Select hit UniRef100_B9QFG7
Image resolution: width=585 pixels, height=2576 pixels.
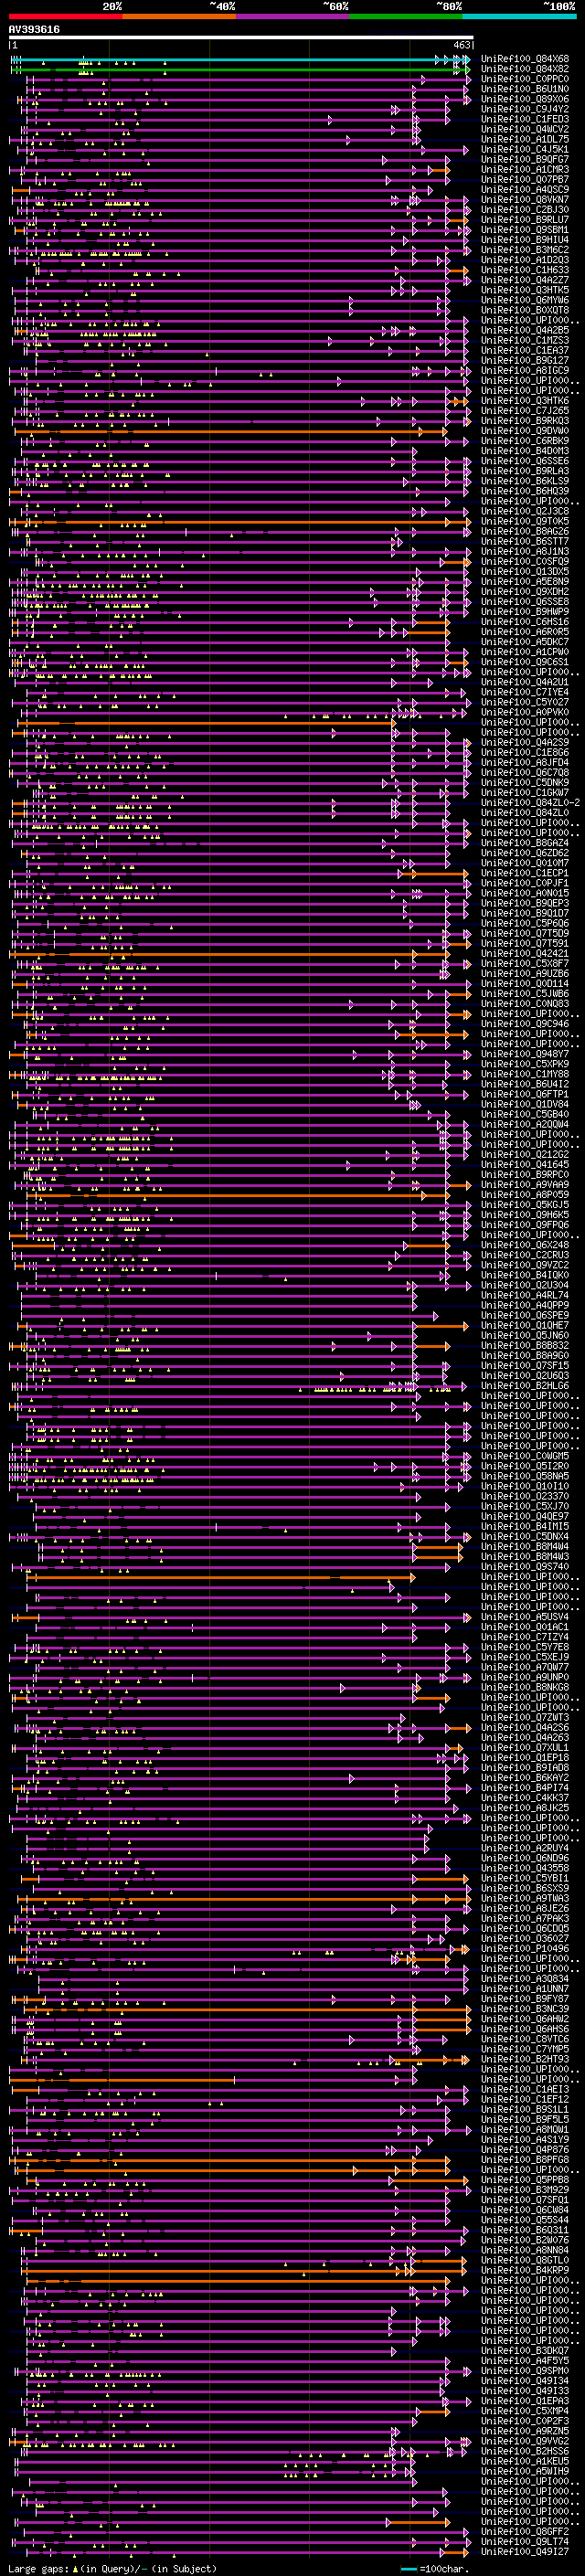tap(525, 159)
